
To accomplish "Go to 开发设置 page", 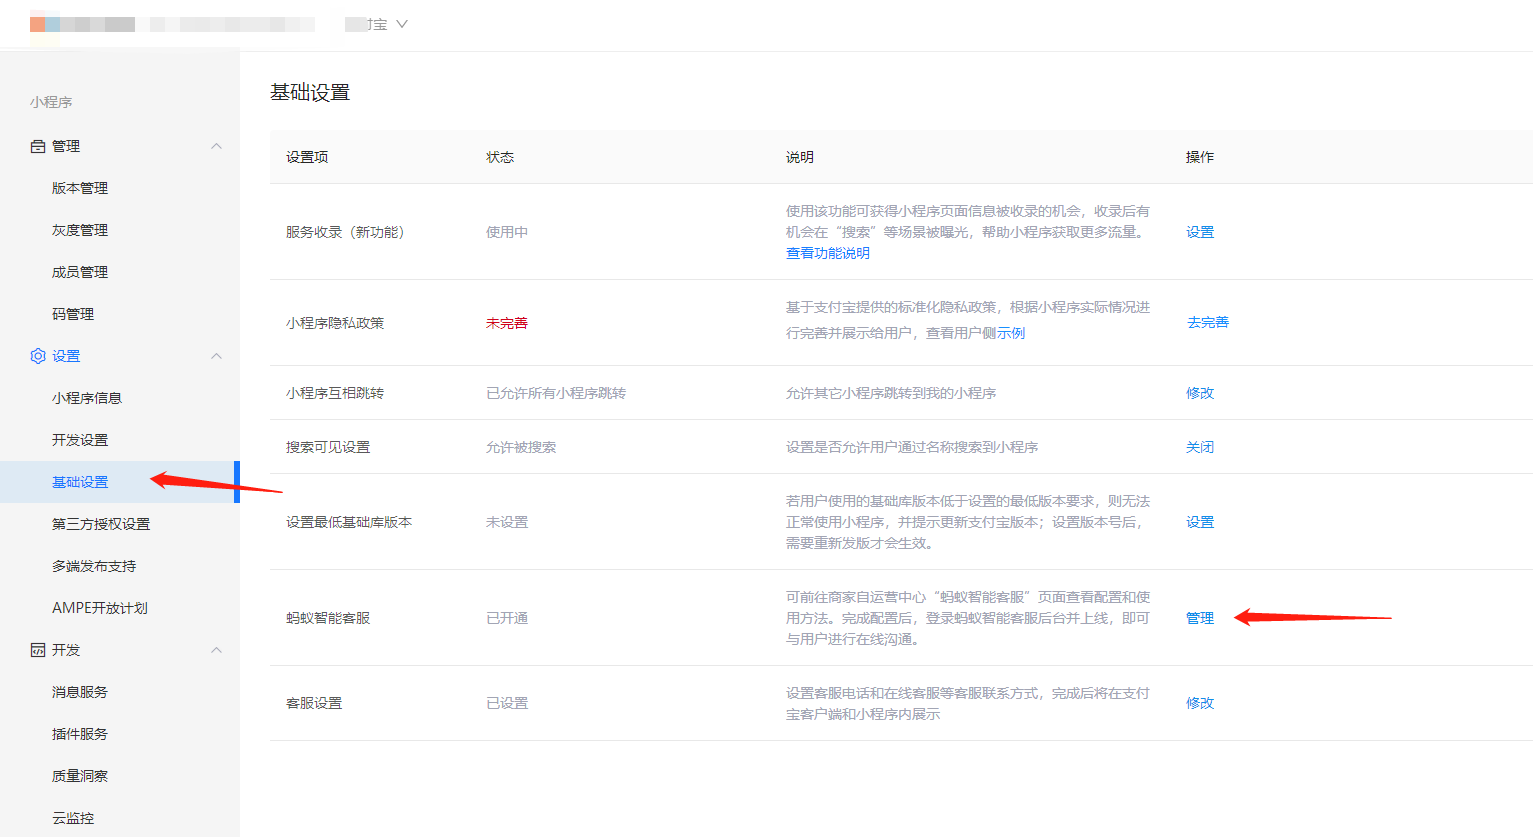I will click(x=80, y=440).
